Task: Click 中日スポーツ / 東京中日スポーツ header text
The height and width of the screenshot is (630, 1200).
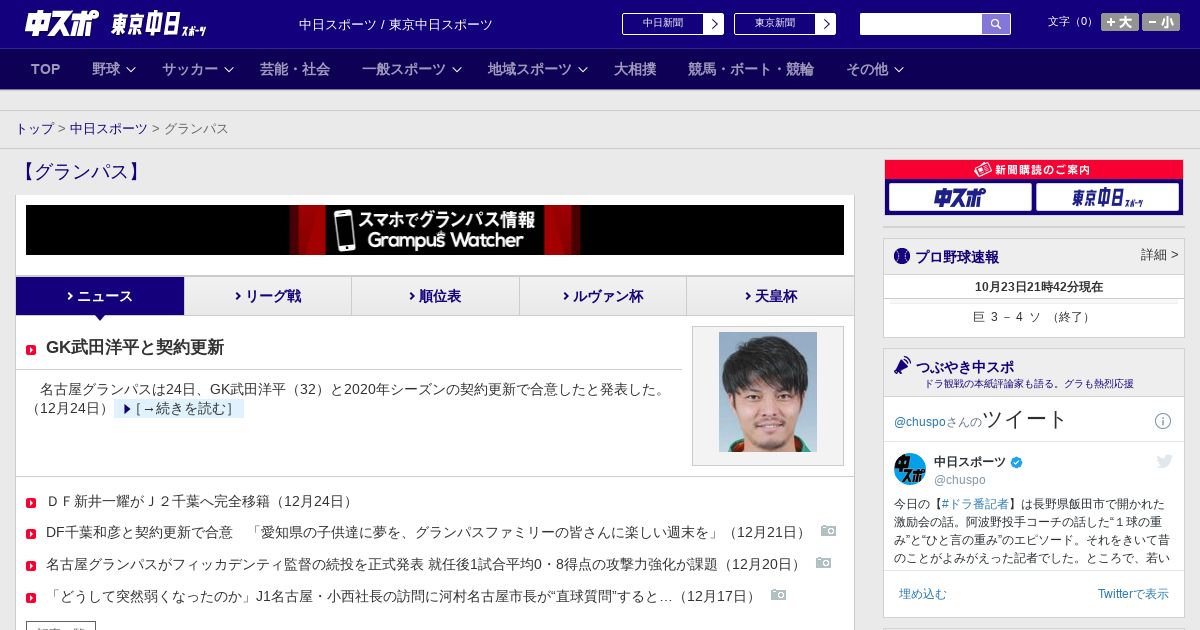Action: point(396,24)
